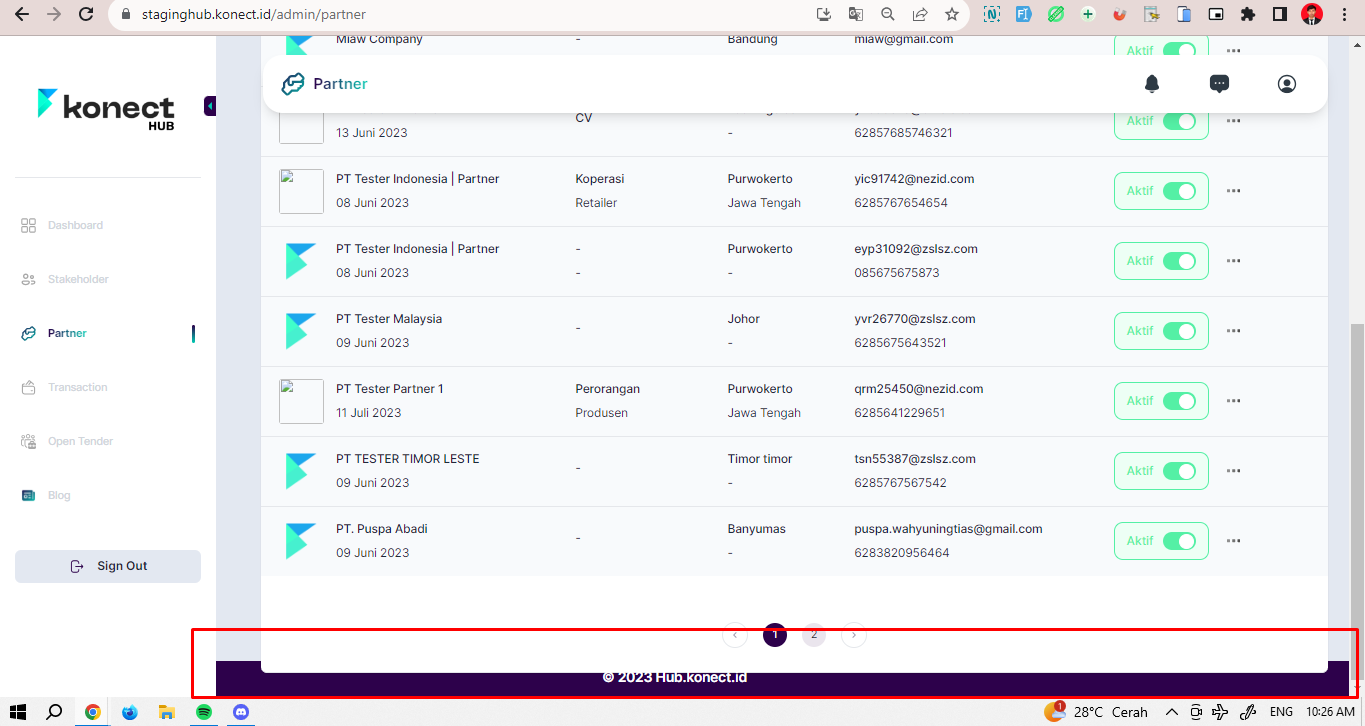Open the system tray hidden icons chevron
The width and height of the screenshot is (1365, 726).
tap(1172, 712)
